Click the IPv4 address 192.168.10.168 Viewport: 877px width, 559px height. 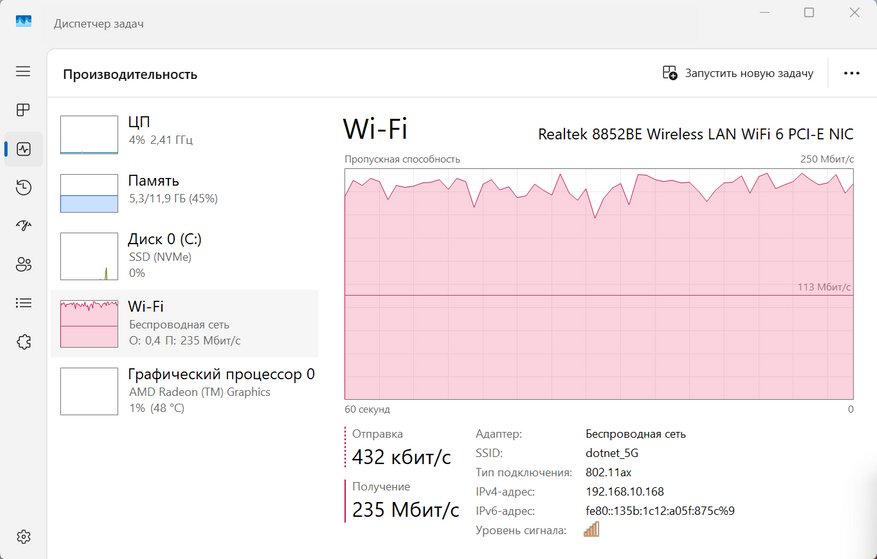tap(624, 492)
